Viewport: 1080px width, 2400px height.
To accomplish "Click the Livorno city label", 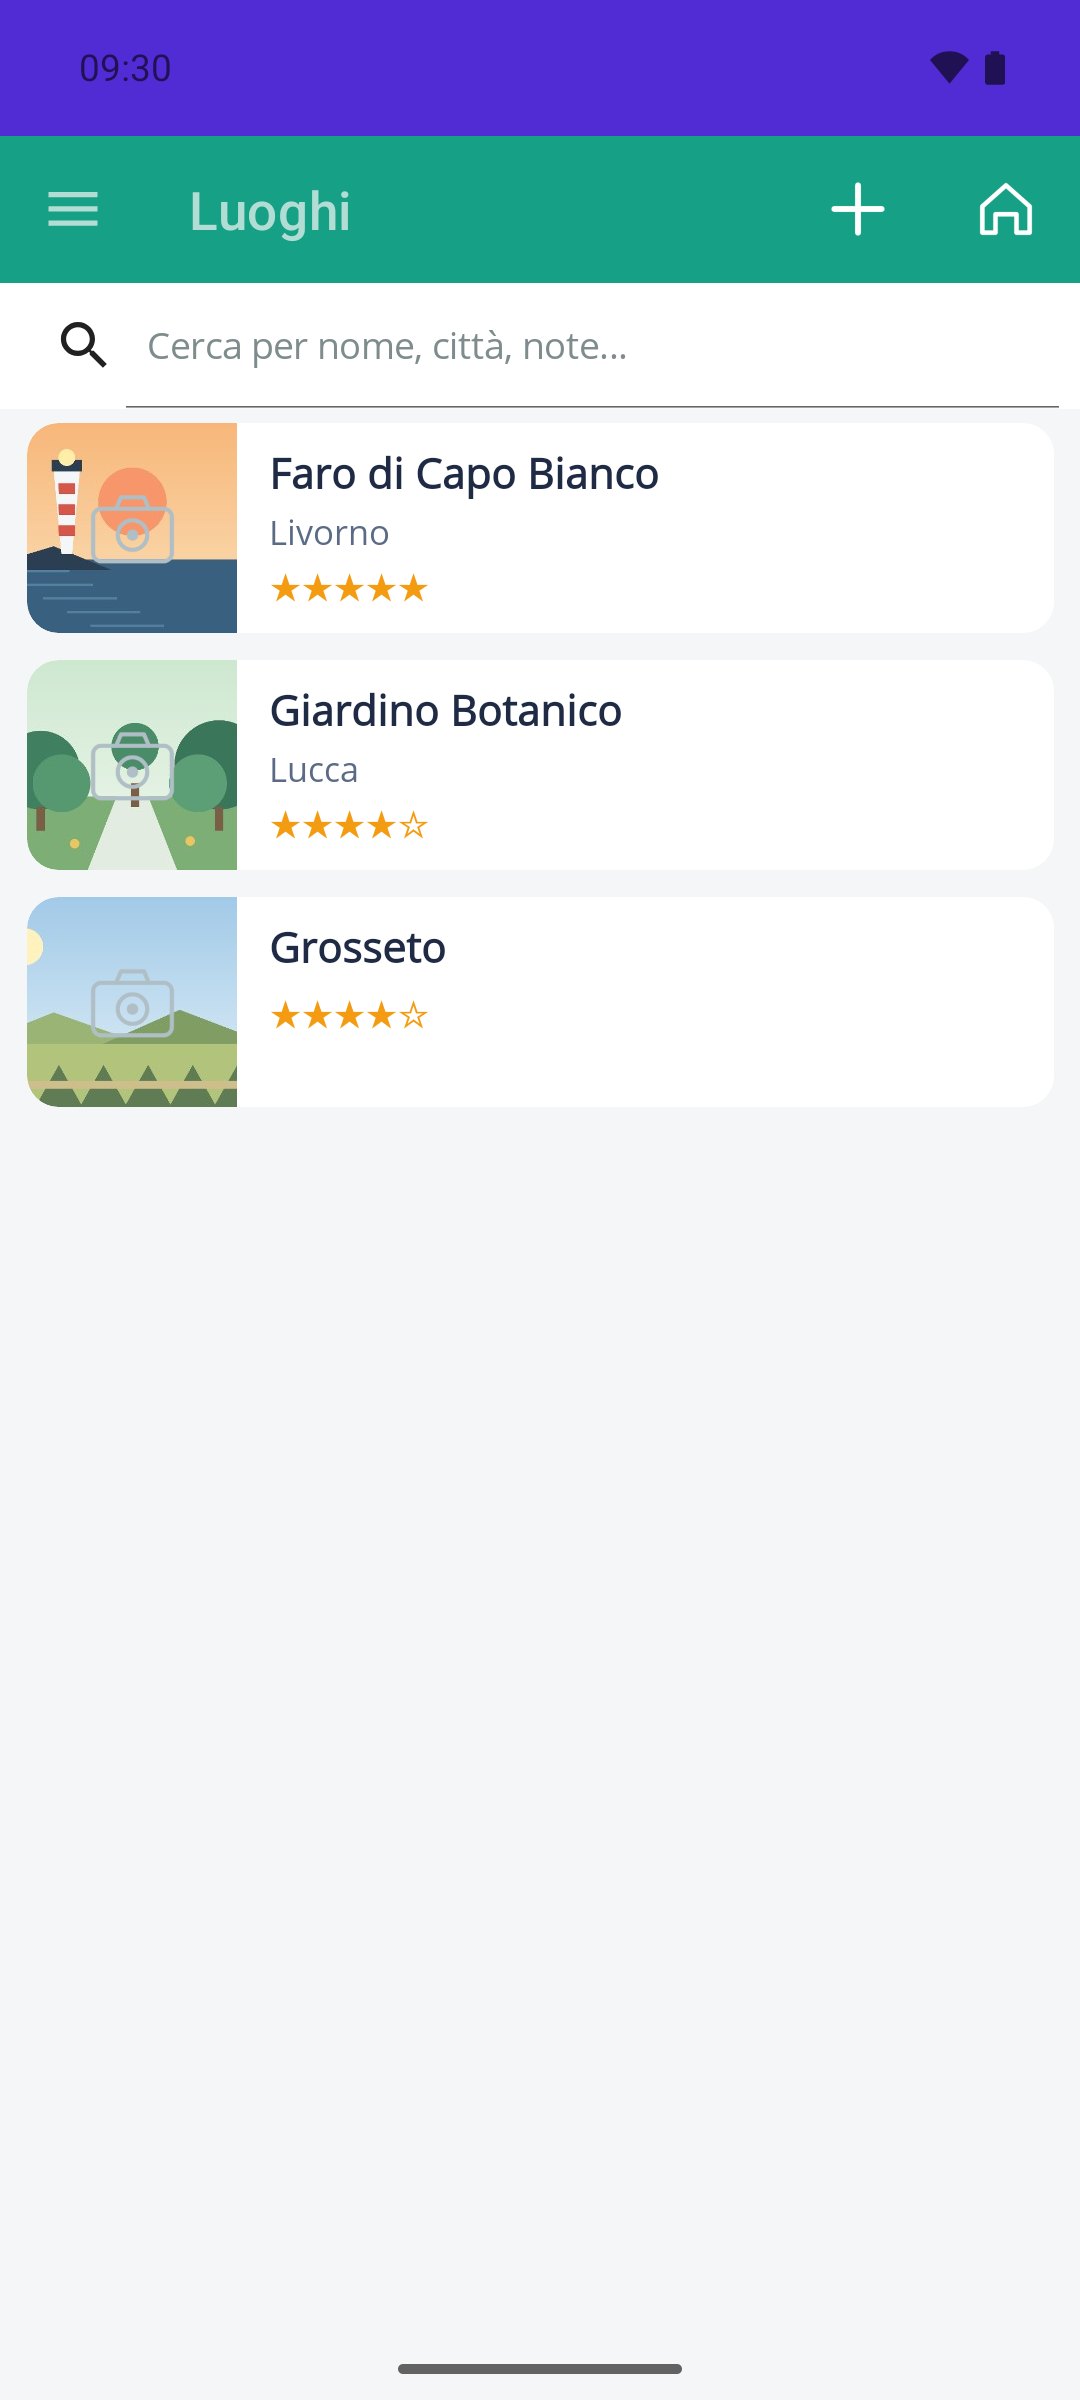I will 329,533.
